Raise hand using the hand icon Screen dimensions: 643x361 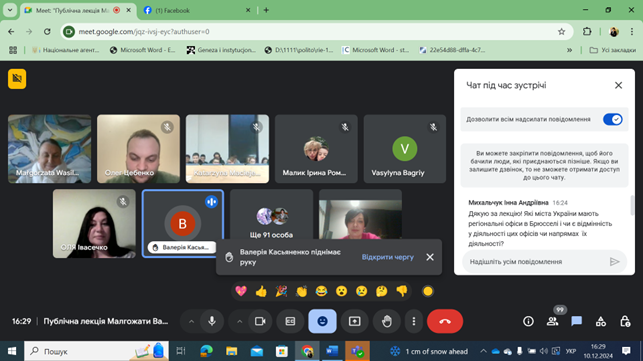(386, 321)
